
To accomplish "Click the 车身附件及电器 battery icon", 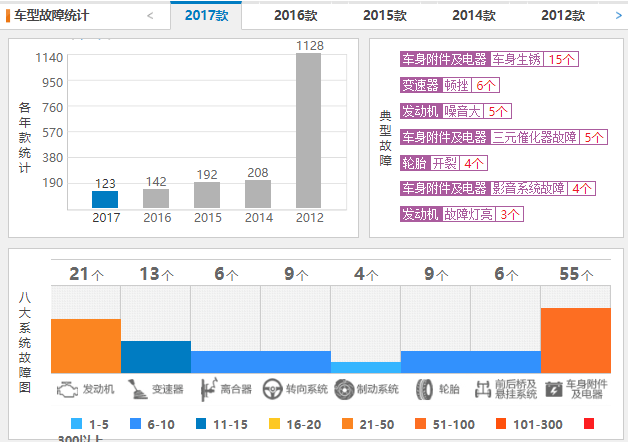I will [554, 389].
